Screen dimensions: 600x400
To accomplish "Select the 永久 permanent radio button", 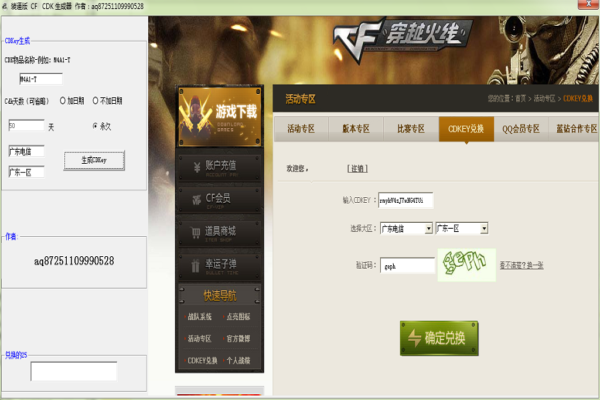I will click(95, 126).
